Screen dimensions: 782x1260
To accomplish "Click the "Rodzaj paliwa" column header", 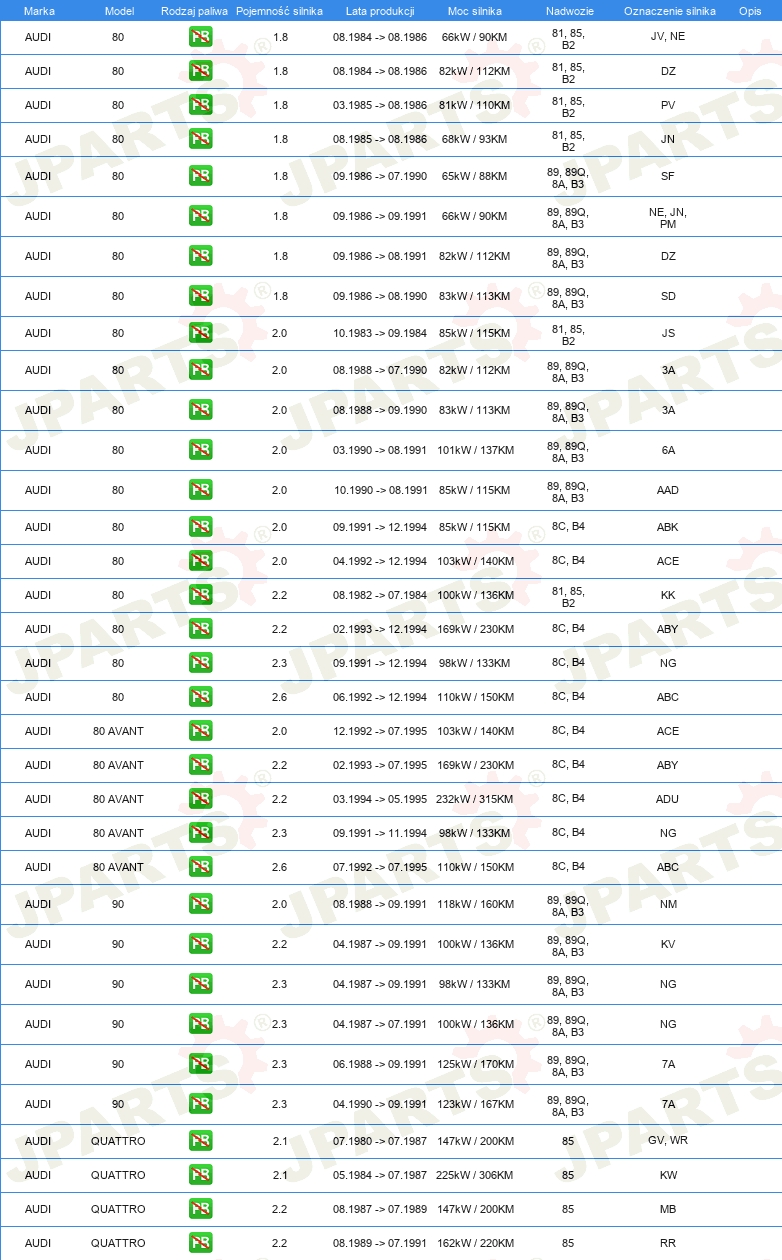I will click(195, 10).
